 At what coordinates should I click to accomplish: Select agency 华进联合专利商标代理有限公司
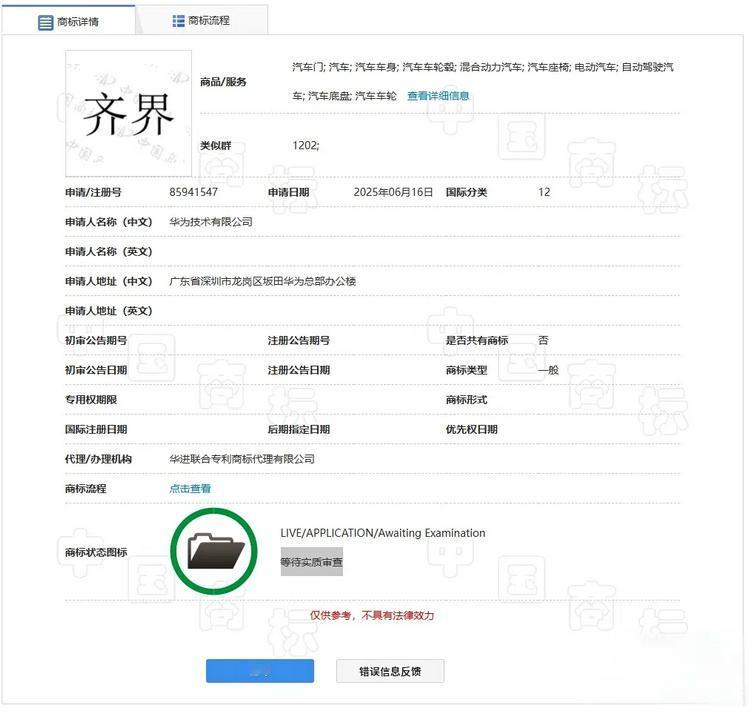(242, 459)
